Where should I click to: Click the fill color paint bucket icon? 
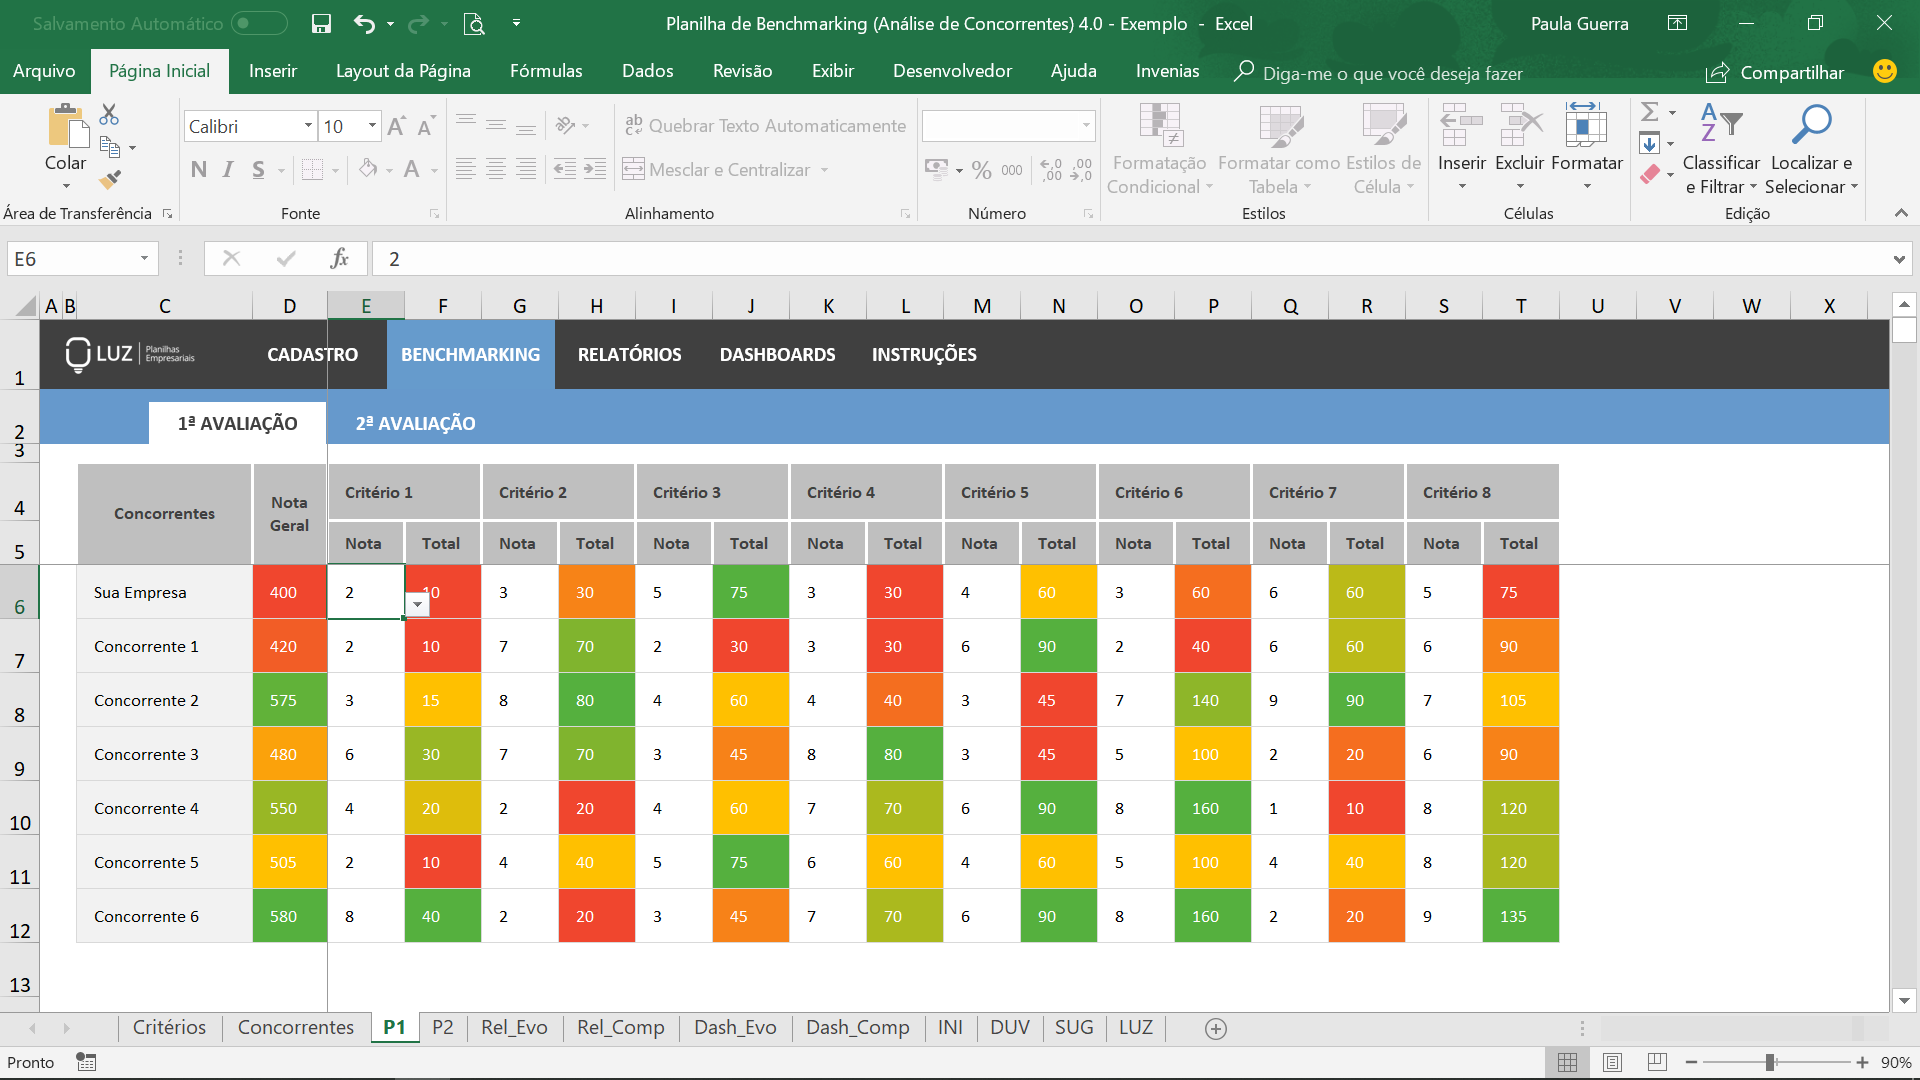(x=369, y=169)
